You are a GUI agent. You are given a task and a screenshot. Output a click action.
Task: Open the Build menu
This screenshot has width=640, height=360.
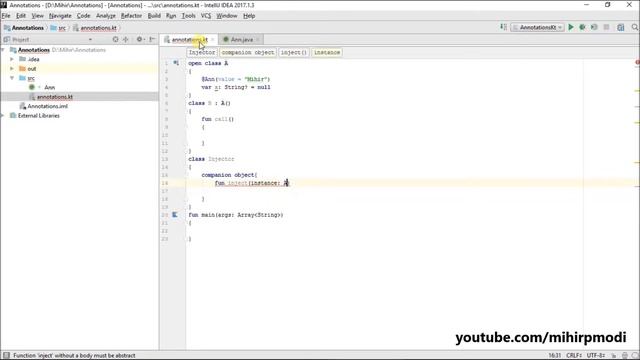154,16
